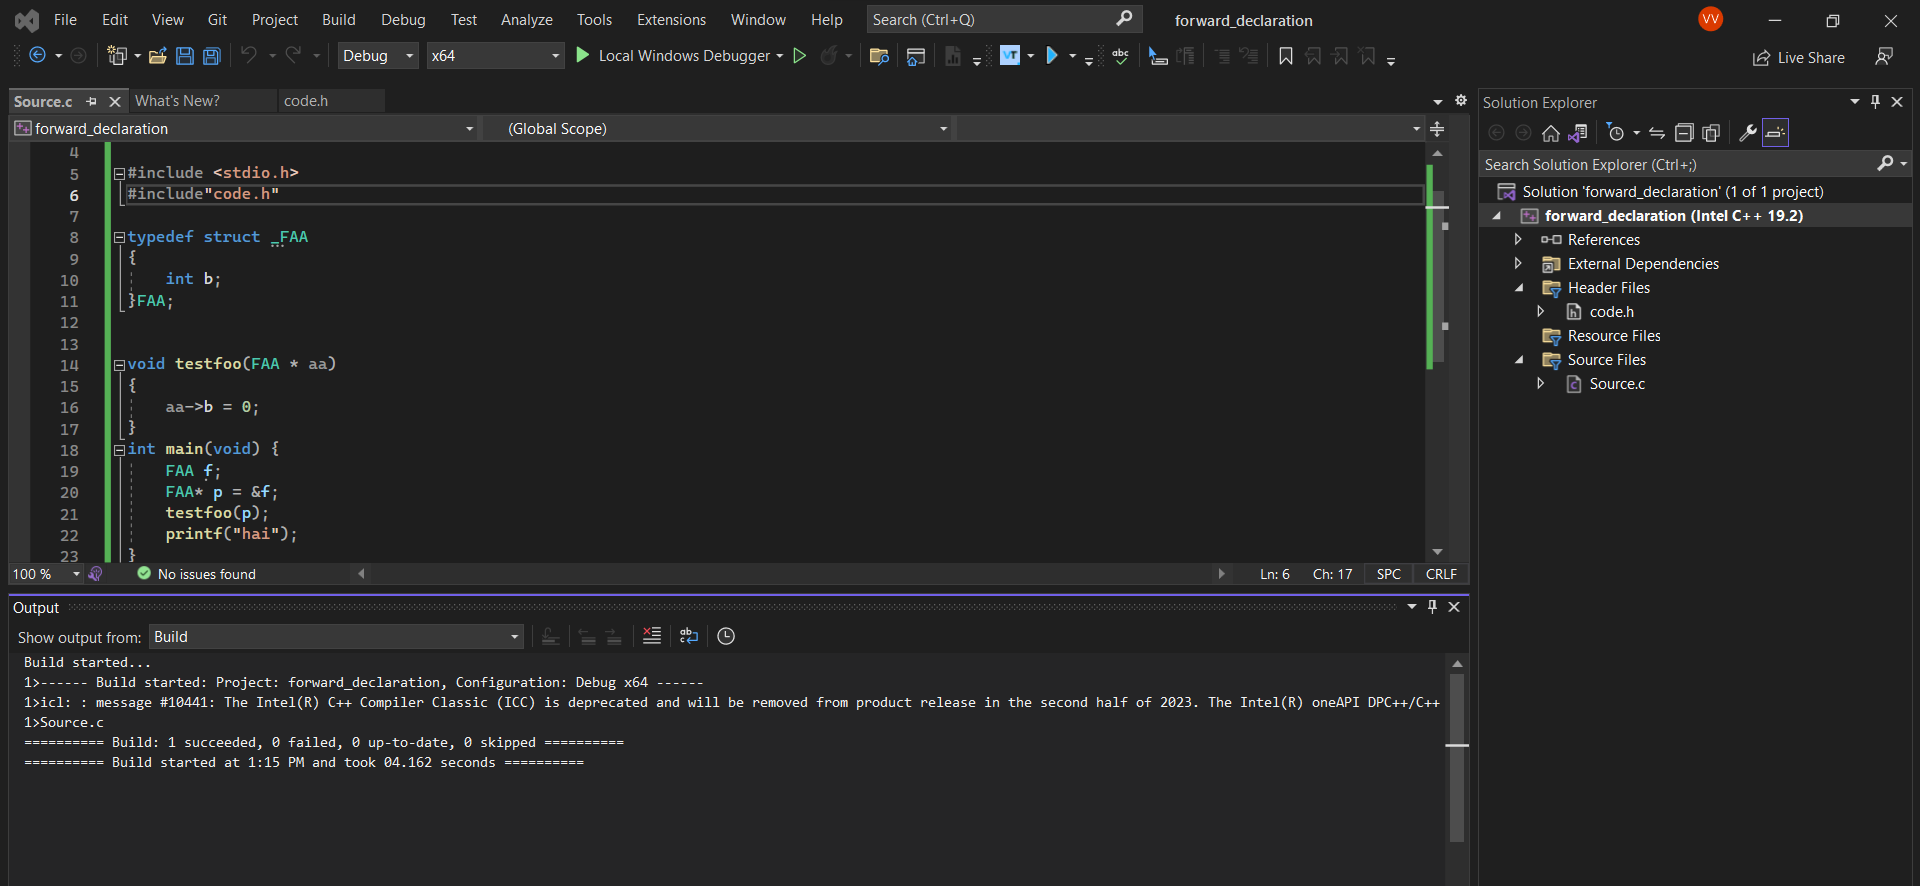The height and width of the screenshot is (886, 1920).
Task: Toggle Show All Files in Solution Explorer
Action: tap(1711, 133)
